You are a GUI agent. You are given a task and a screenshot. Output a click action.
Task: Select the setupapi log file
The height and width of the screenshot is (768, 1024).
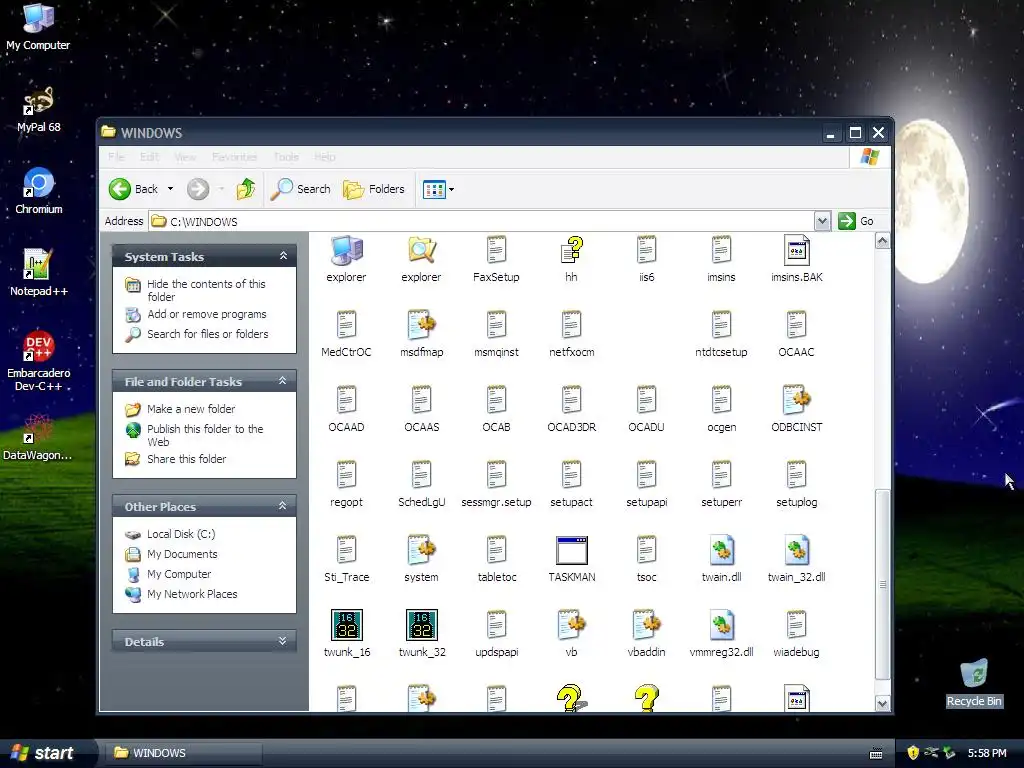647,475
